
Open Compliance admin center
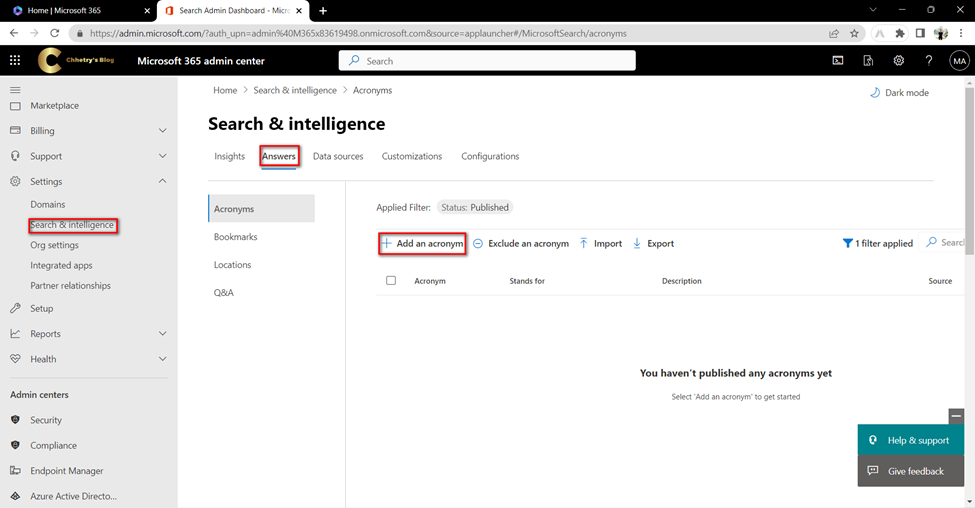(x=53, y=445)
